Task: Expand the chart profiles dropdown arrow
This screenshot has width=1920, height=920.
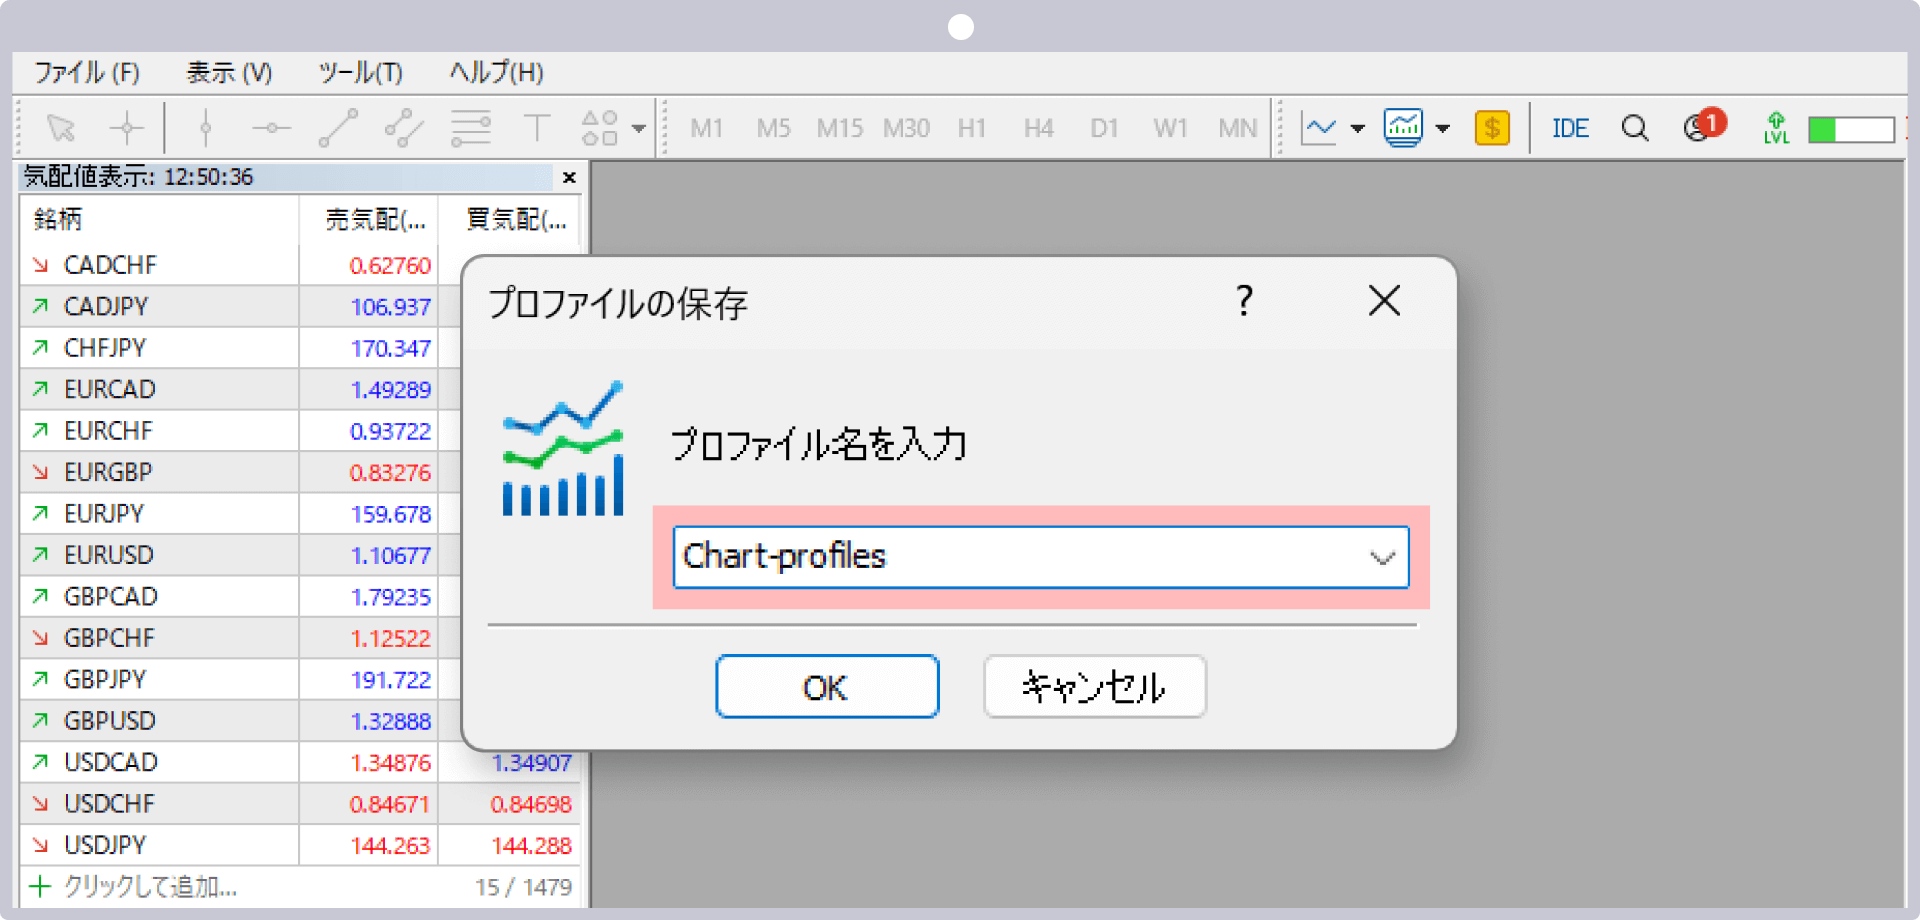Action: tap(1442, 128)
